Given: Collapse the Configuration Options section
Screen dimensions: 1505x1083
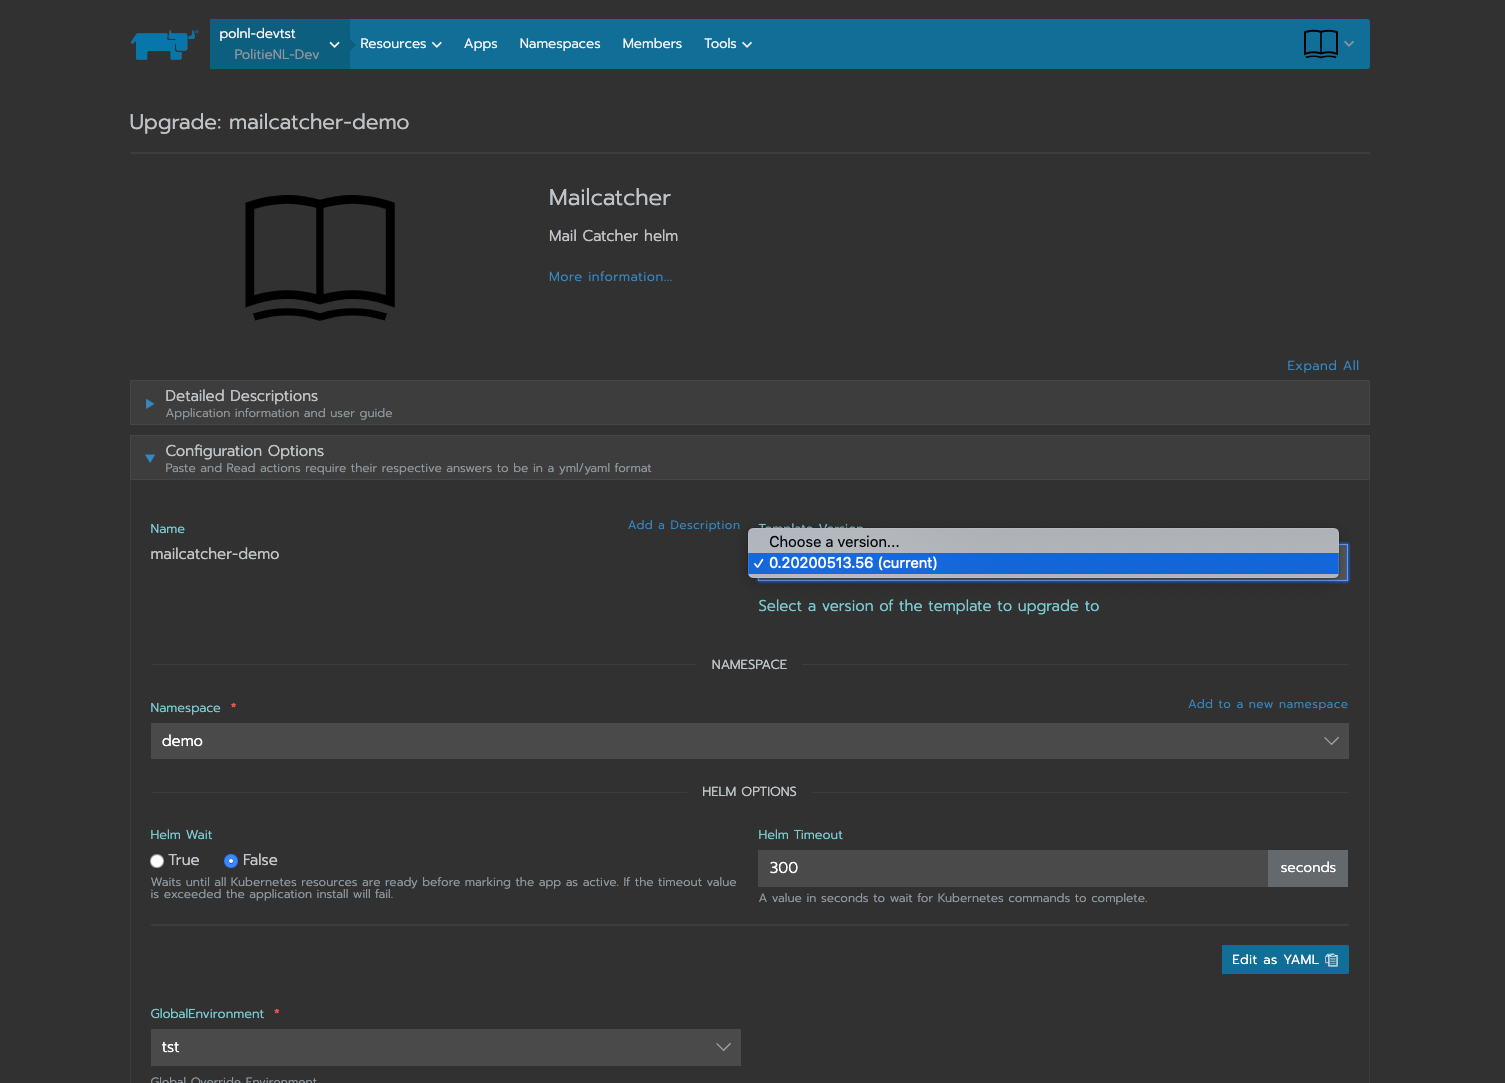Looking at the screenshot, I should click(750, 458).
